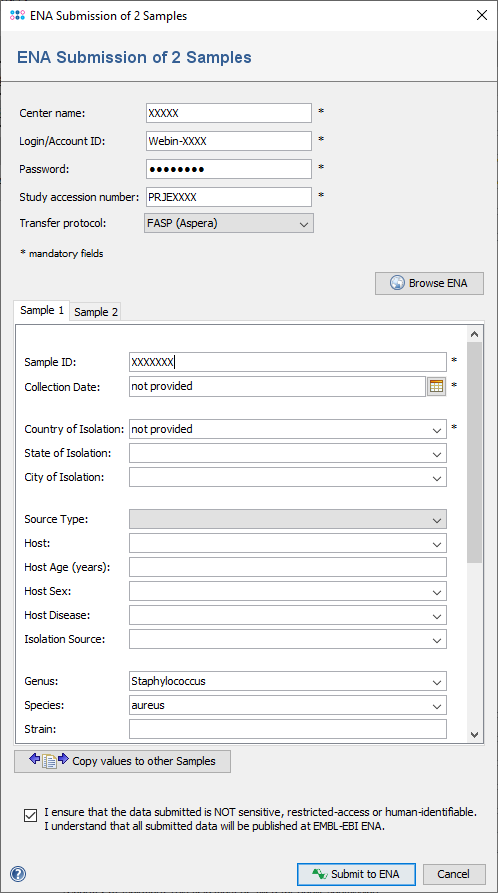Click the Browse ENA globe button
This screenshot has width=498, height=893.
[429, 283]
